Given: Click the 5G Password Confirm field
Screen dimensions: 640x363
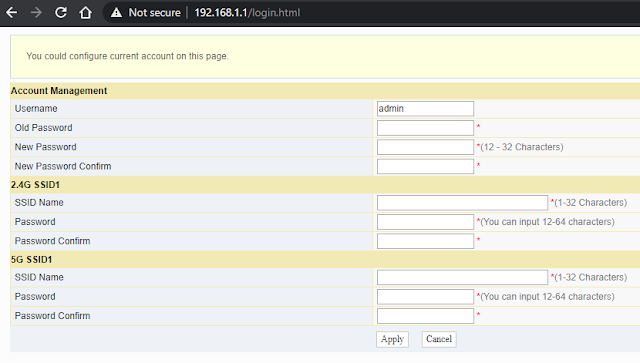Looking at the screenshot, I should pos(425,316).
